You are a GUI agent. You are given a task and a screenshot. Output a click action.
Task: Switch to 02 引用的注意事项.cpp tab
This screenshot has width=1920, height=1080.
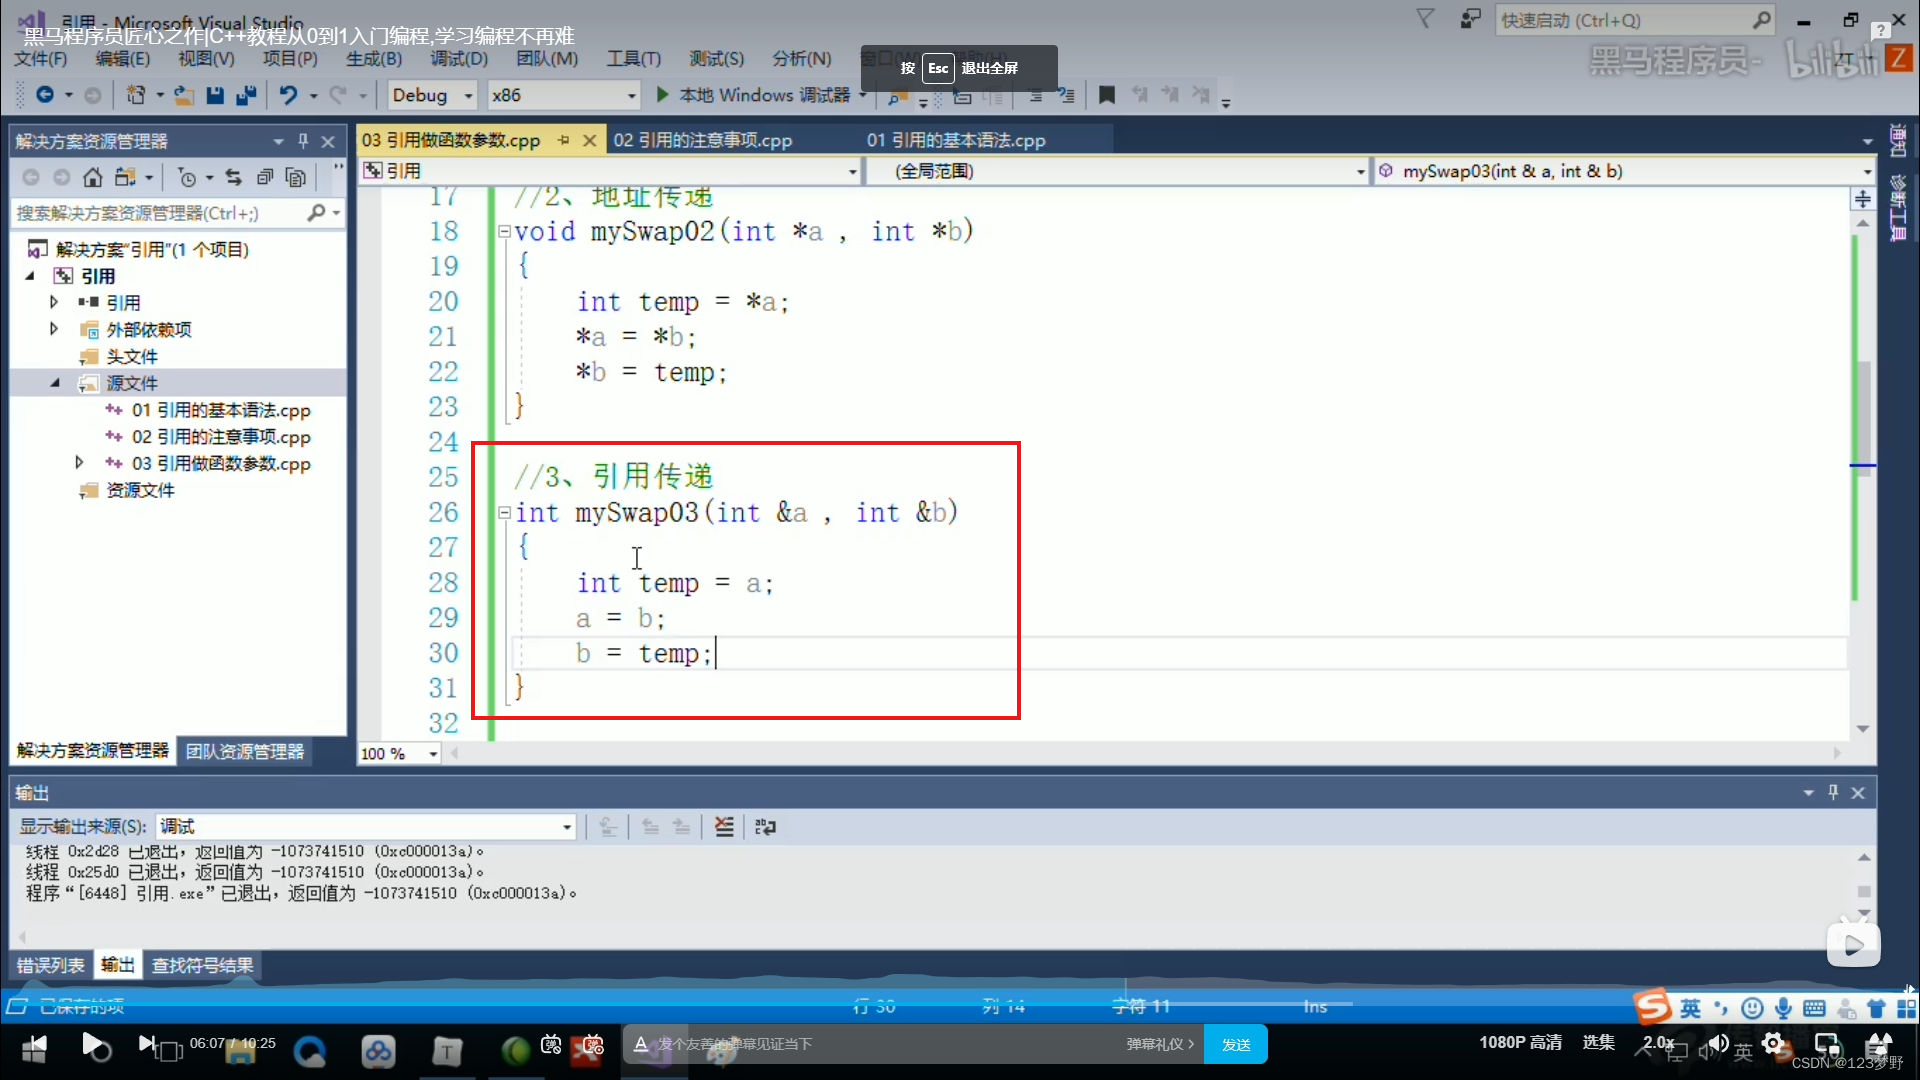703,140
